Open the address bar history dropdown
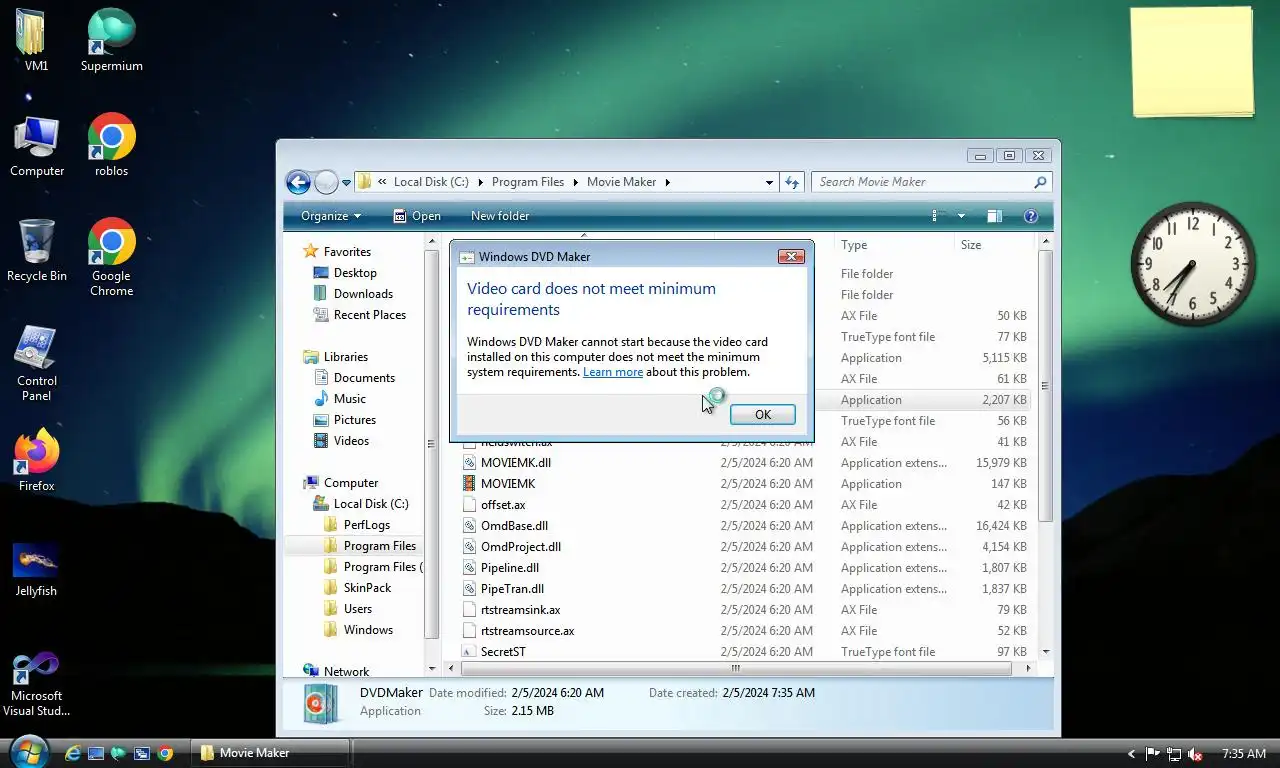The image size is (1280, 768). coord(769,182)
